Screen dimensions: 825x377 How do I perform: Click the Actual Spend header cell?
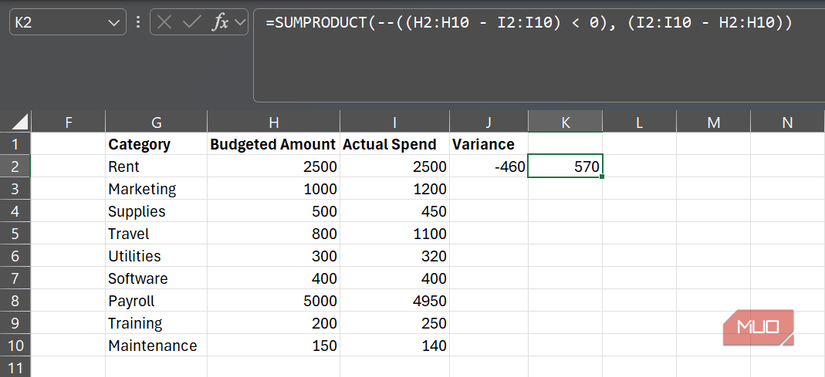click(395, 144)
